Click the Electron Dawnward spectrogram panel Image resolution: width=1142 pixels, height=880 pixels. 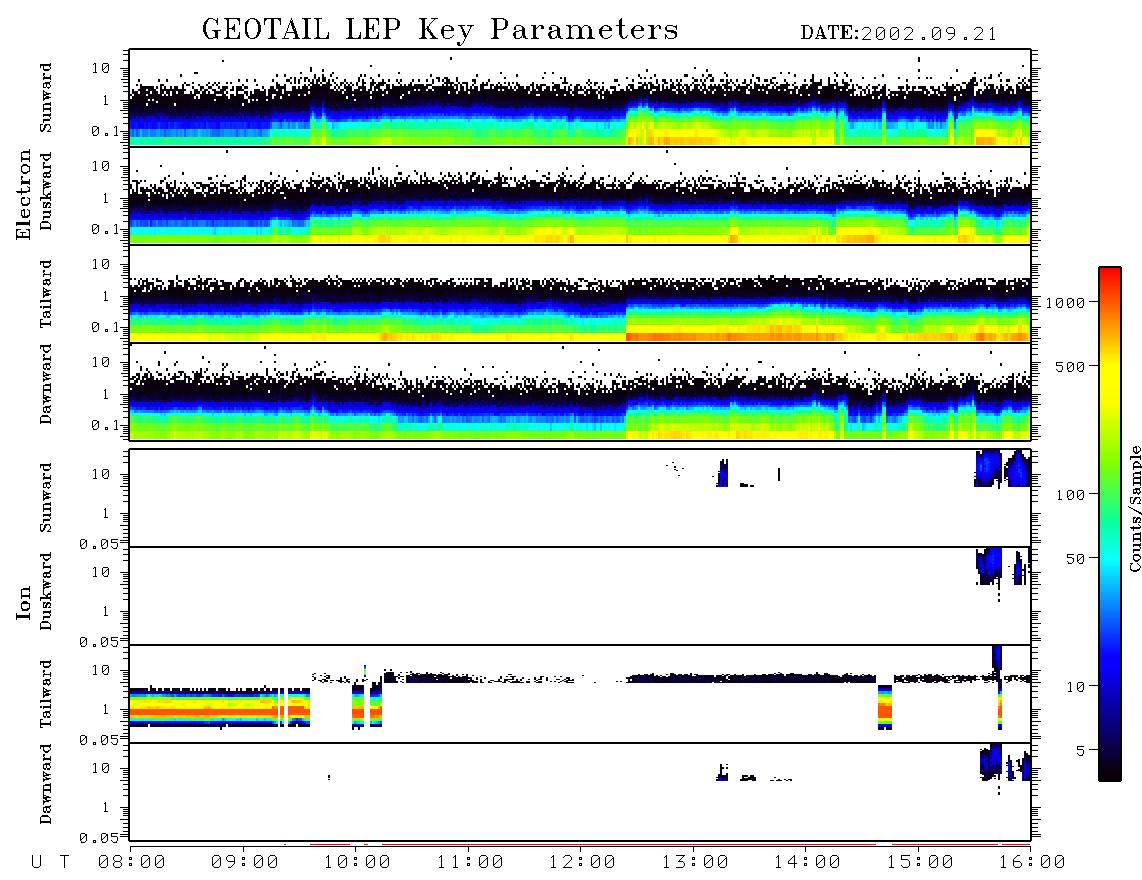pos(580,391)
